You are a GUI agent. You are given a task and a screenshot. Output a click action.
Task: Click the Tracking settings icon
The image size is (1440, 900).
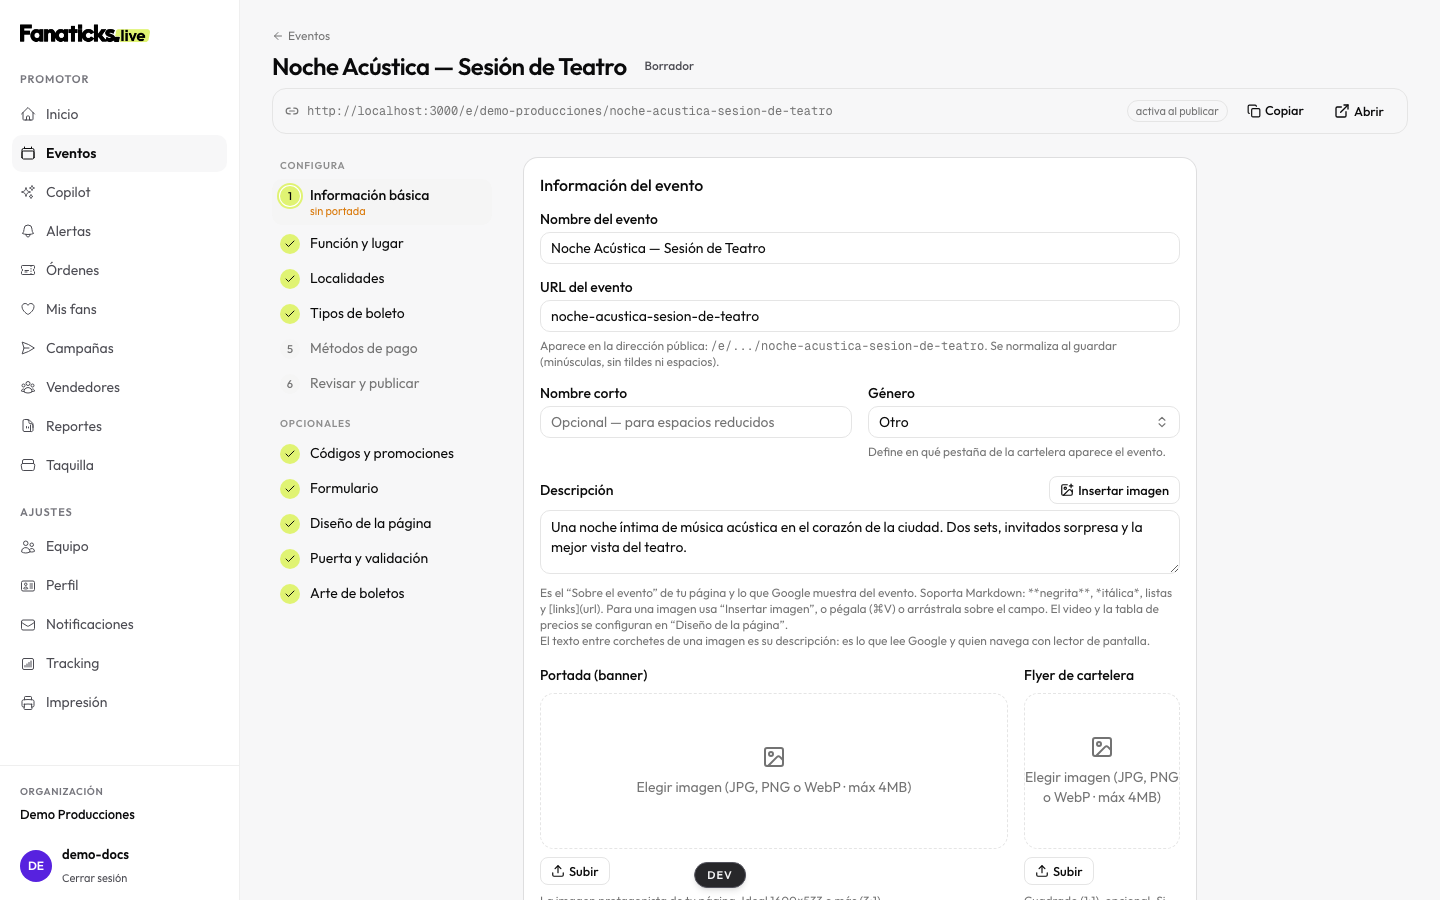click(28, 663)
